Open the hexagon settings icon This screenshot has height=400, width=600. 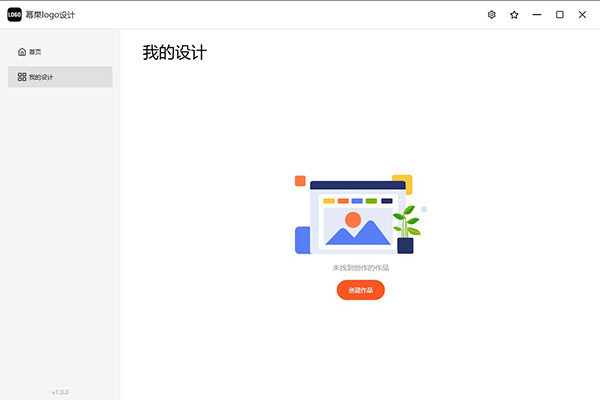pos(491,15)
